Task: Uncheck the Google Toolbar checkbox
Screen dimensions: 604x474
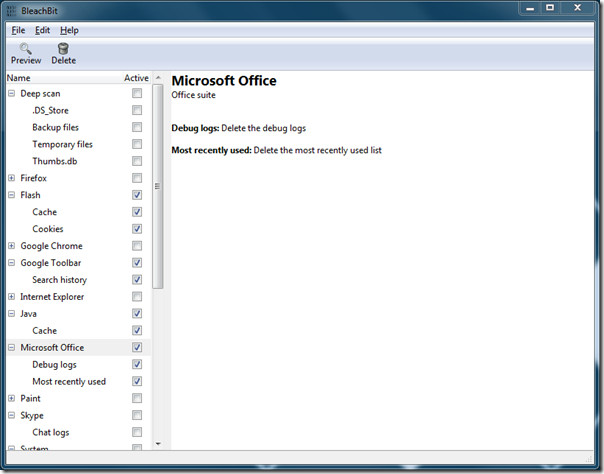Action: (137, 263)
